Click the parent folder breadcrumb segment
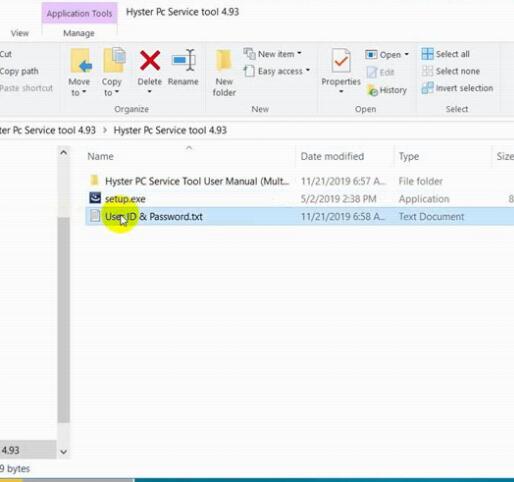The height and width of the screenshot is (482, 514). pyautogui.click(x=48, y=130)
